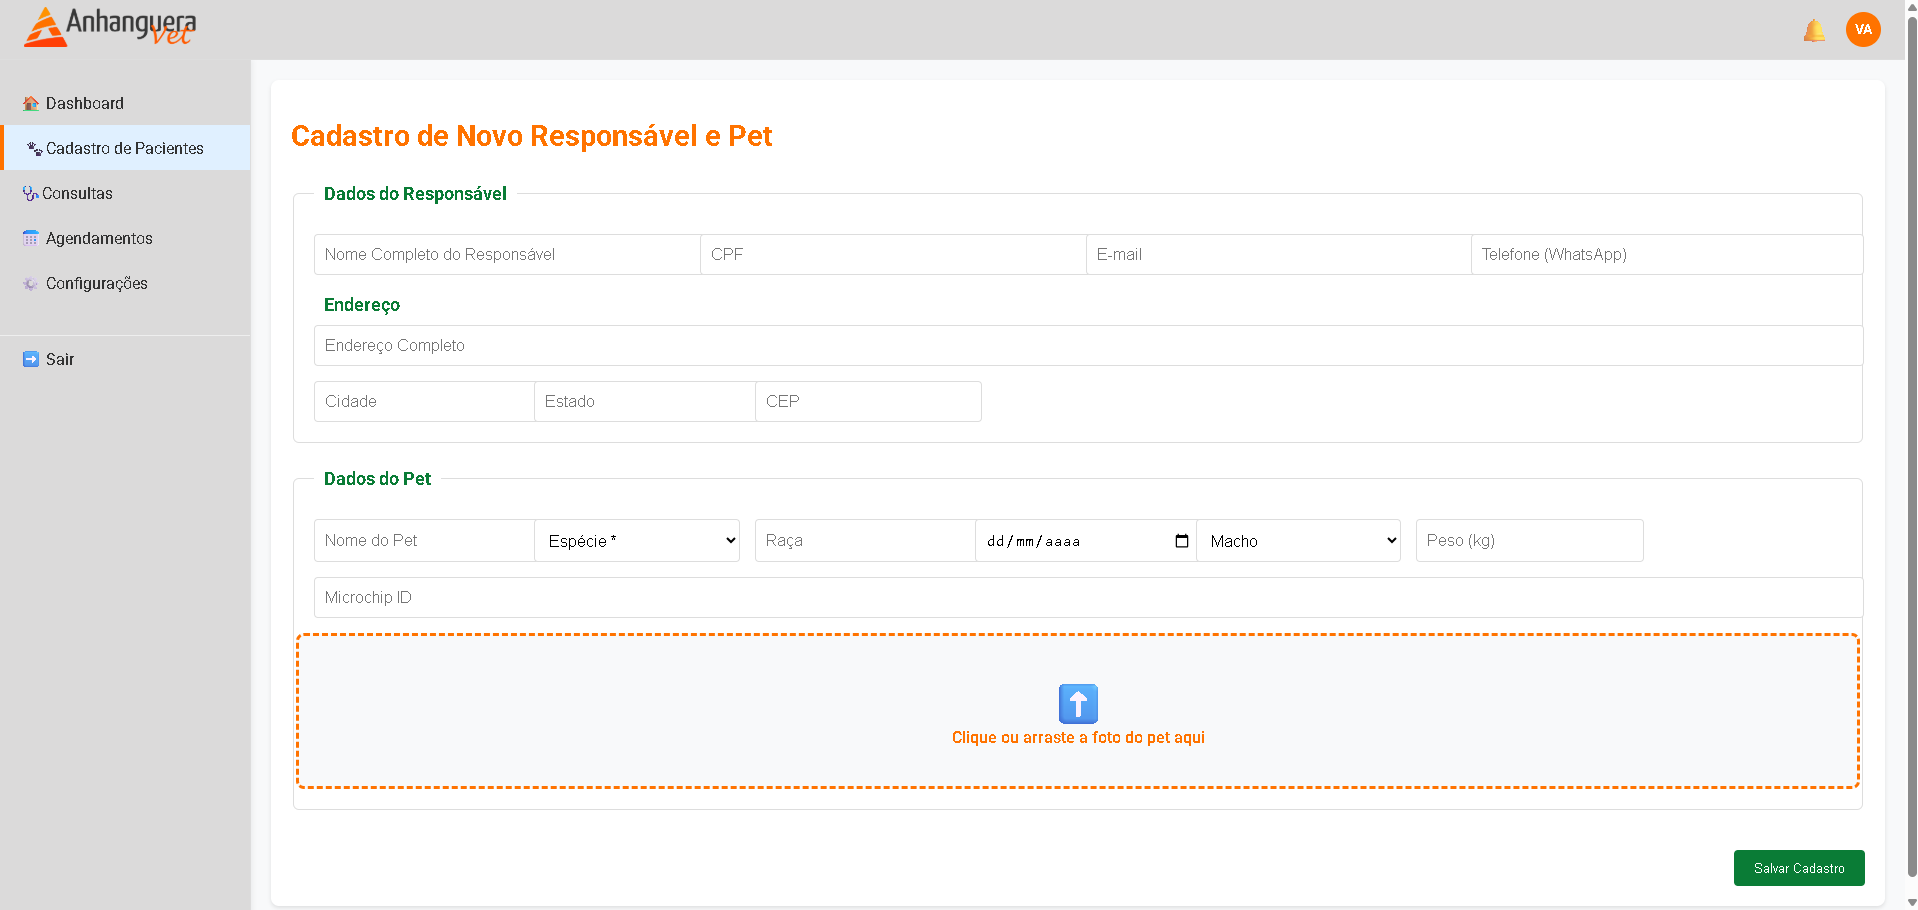Viewport: 1918px width, 910px height.
Task: Click the blue upload arrow icon
Action: click(1078, 704)
